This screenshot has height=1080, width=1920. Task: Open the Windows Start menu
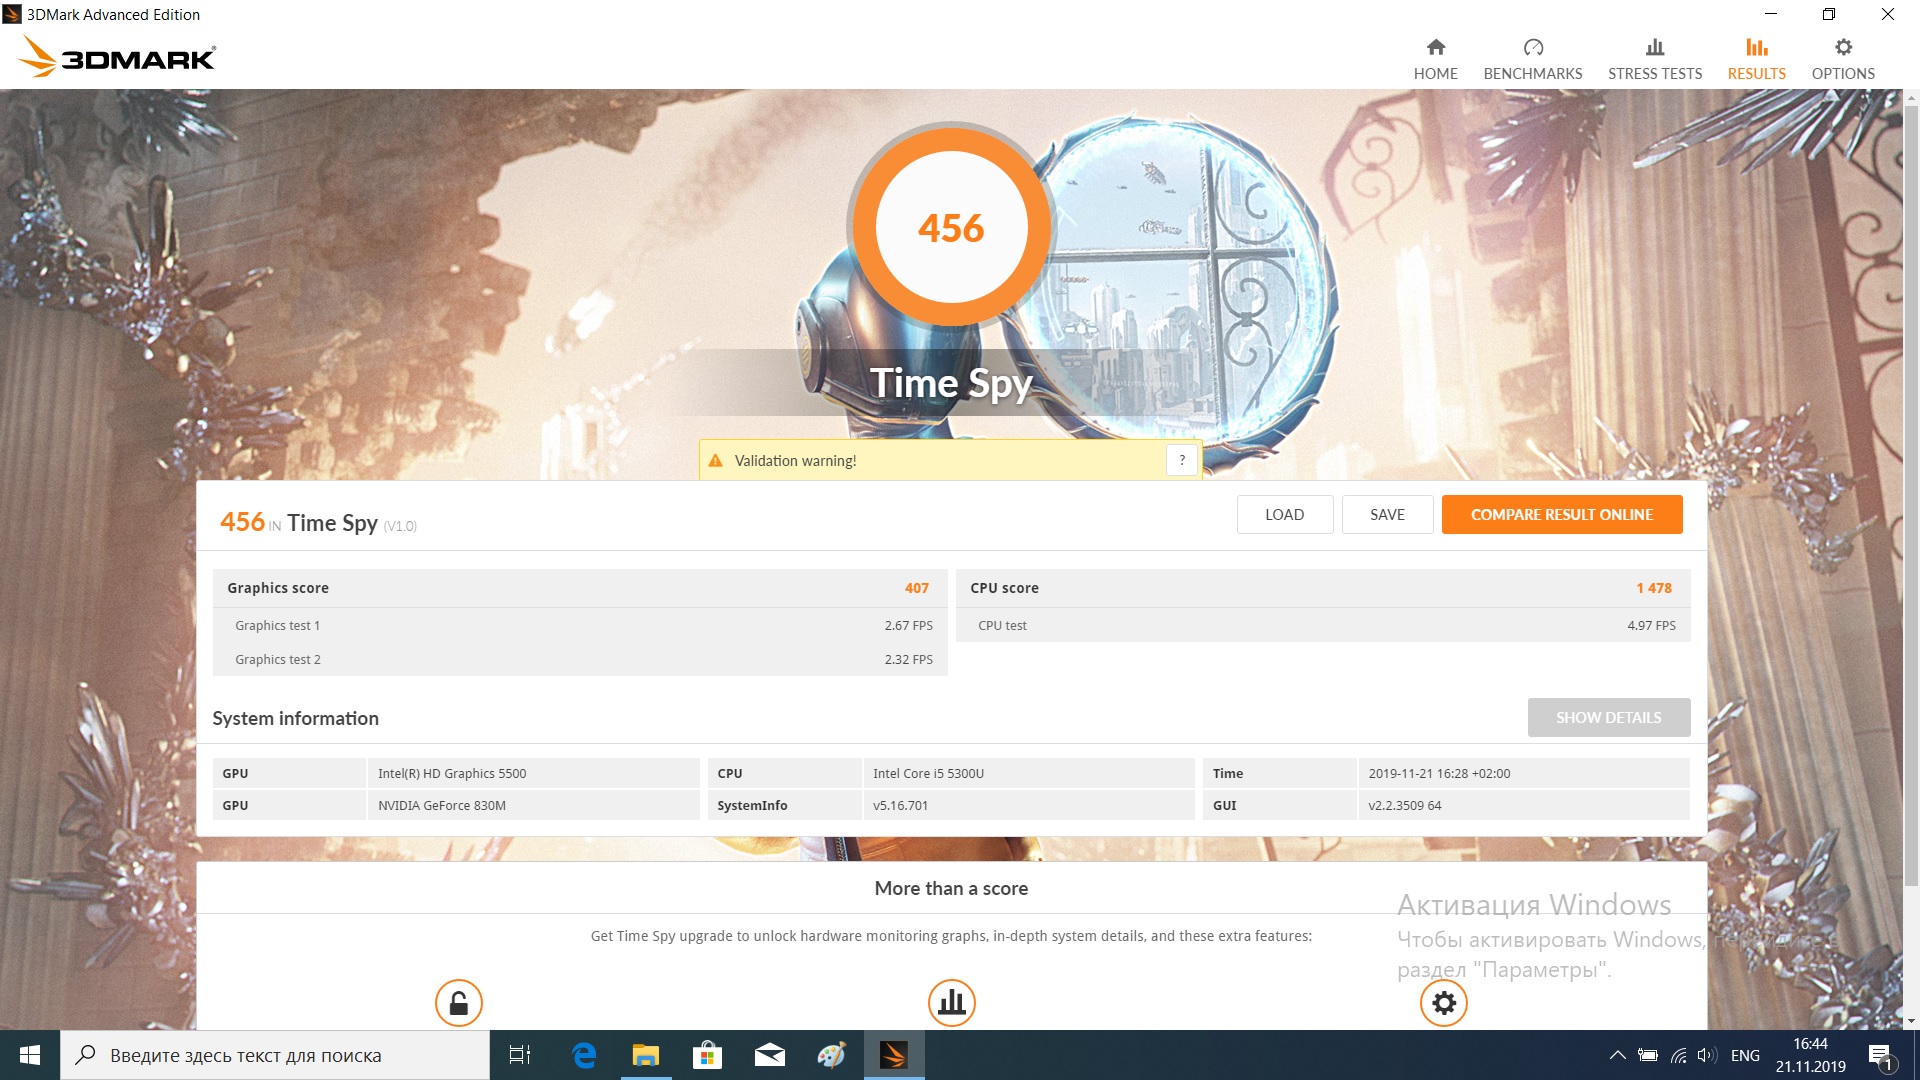pos(30,1055)
